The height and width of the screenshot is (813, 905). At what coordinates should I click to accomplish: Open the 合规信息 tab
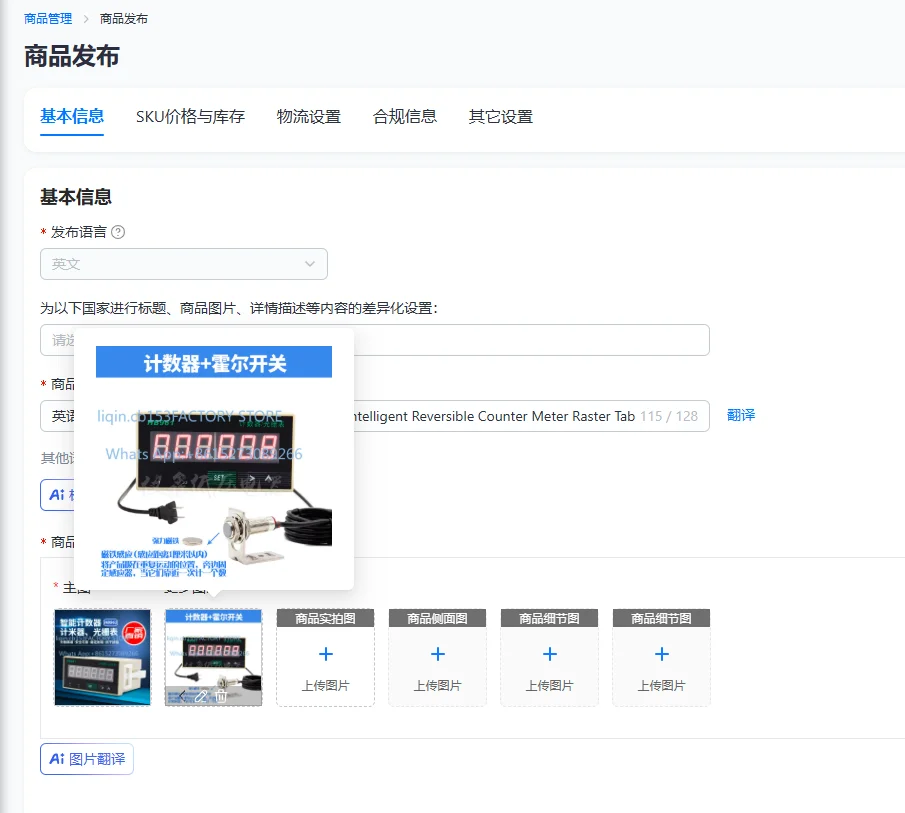click(405, 117)
